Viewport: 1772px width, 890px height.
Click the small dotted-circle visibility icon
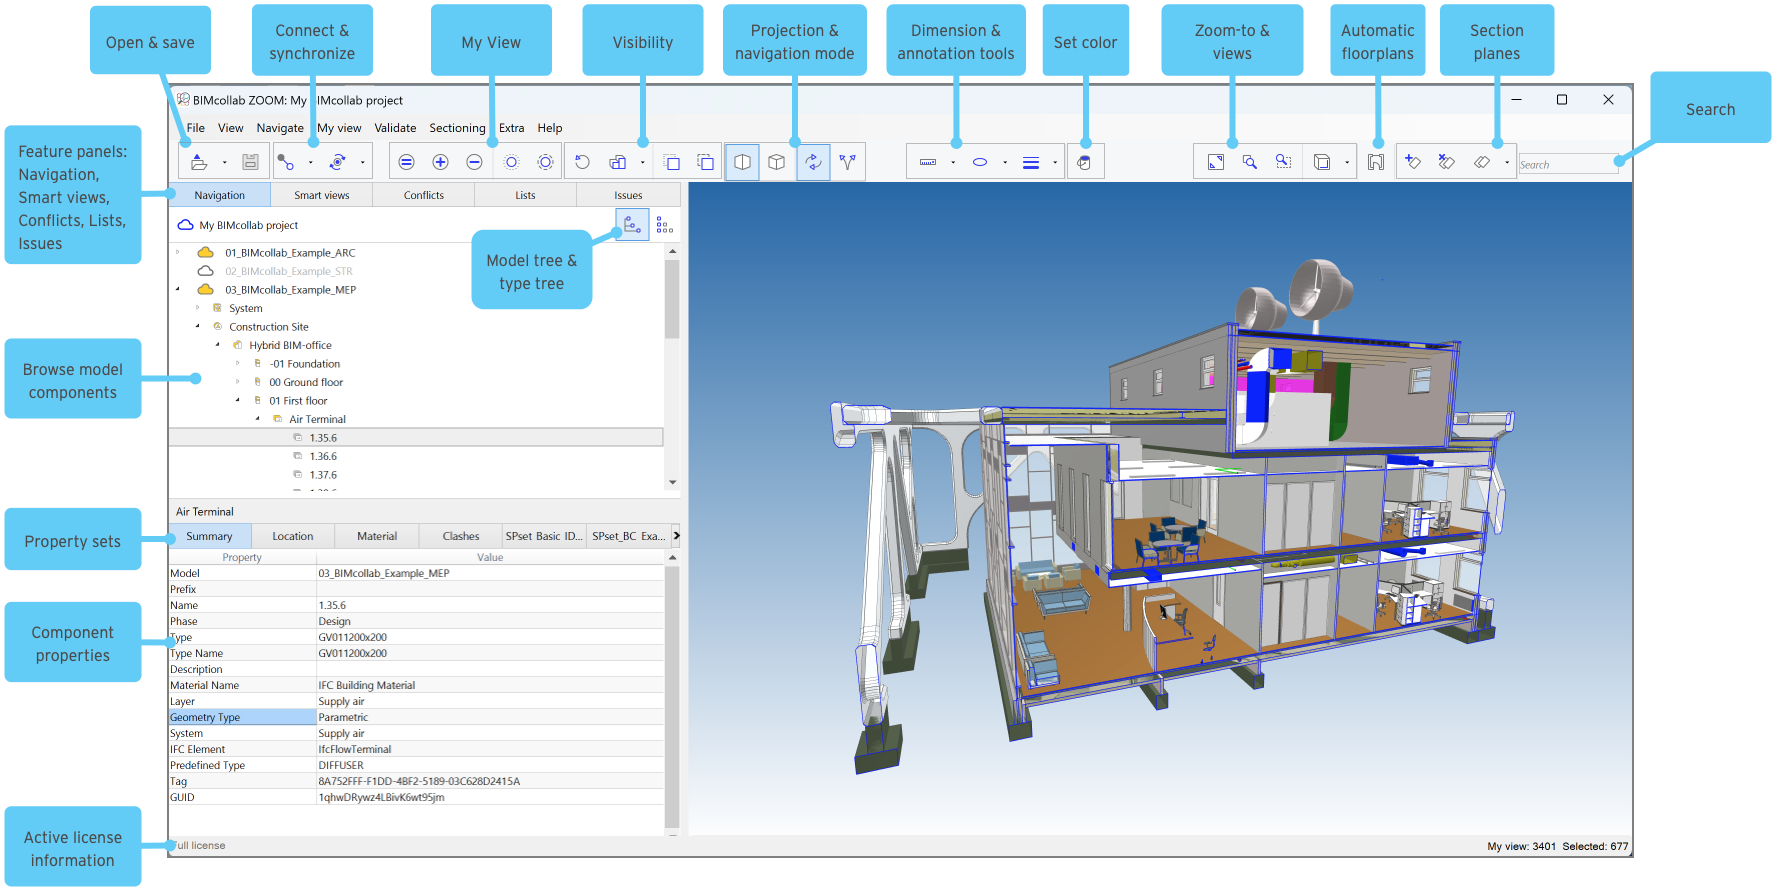coord(511,162)
